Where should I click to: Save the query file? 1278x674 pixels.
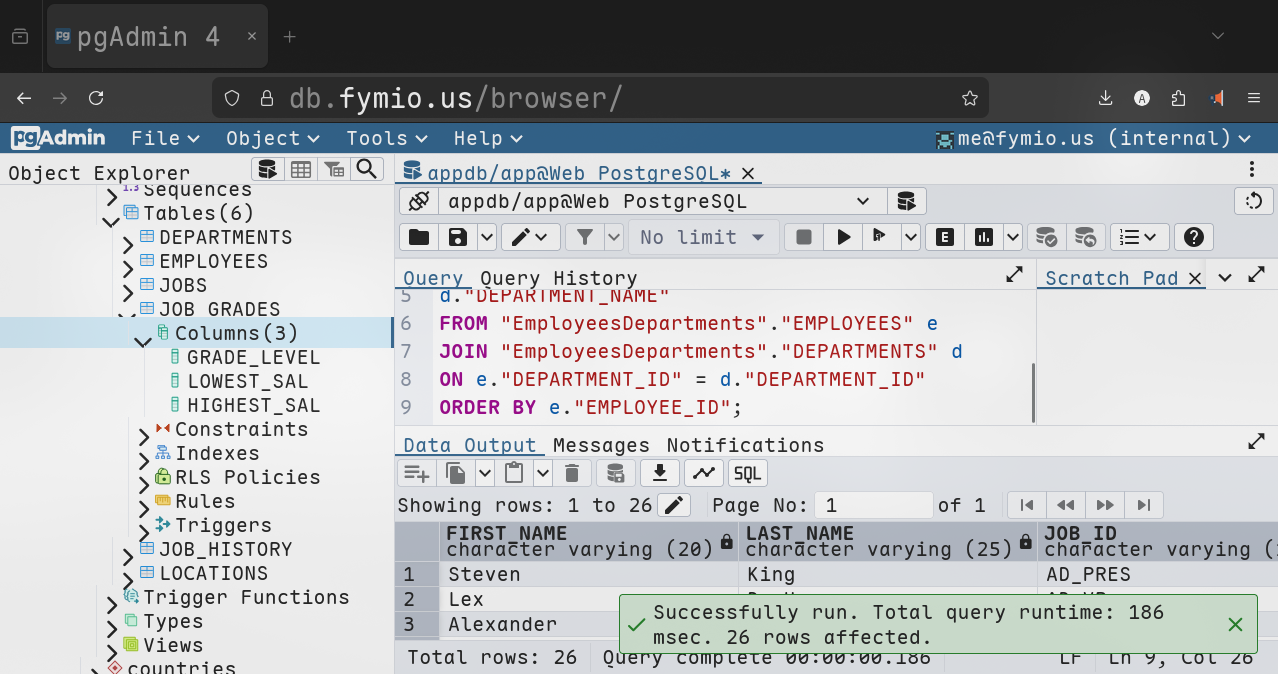pos(458,237)
